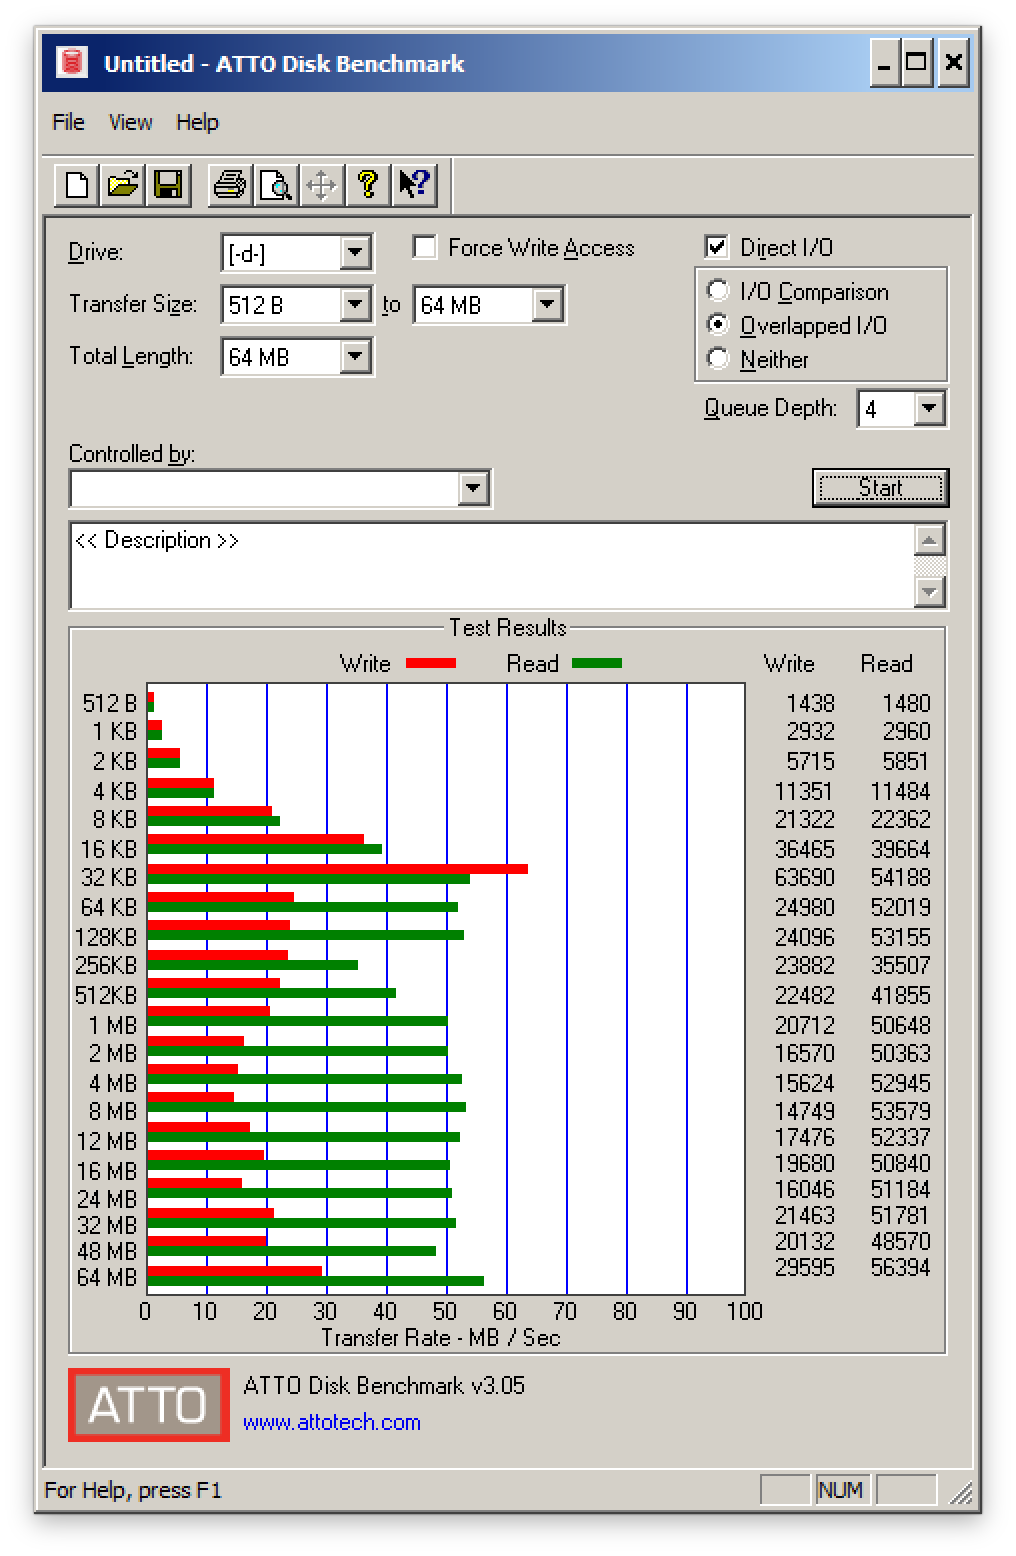This screenshot has width=1016, height=1556.
Task: Click write value 29595
Action: (x=804, y=1267)
